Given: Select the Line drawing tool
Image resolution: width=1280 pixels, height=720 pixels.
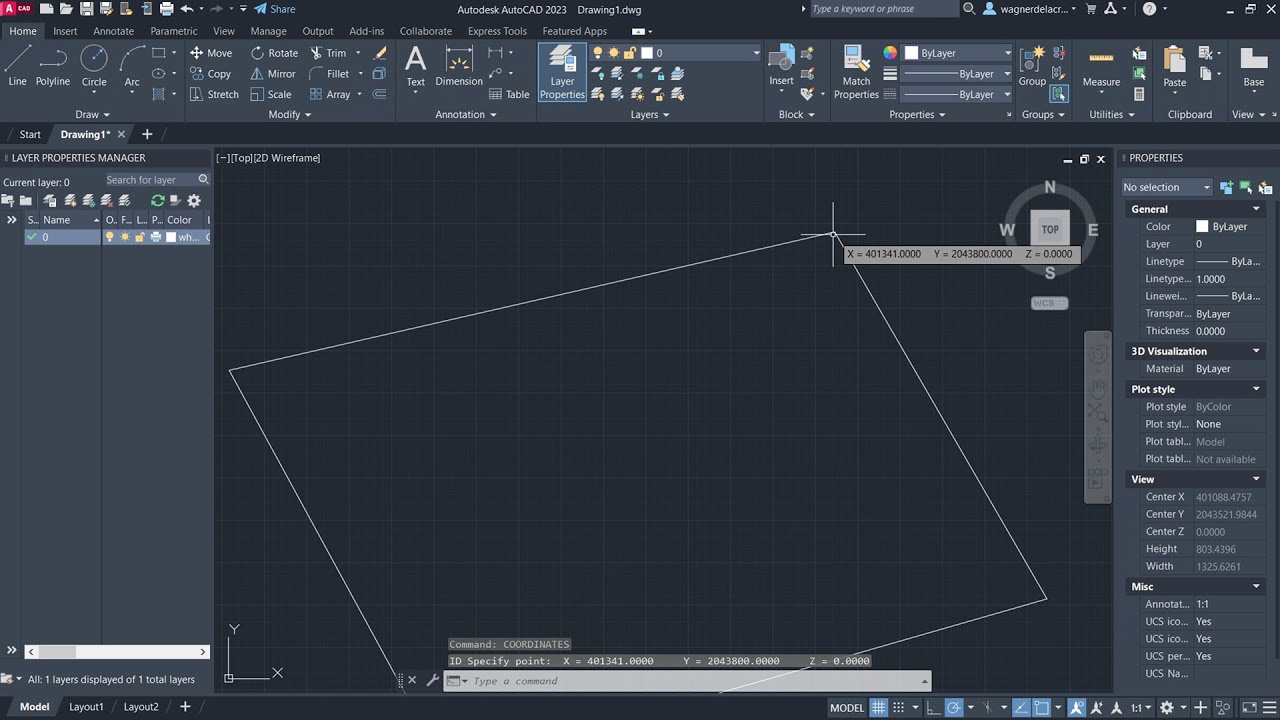Looking at the screenshot, I should 17,66.
